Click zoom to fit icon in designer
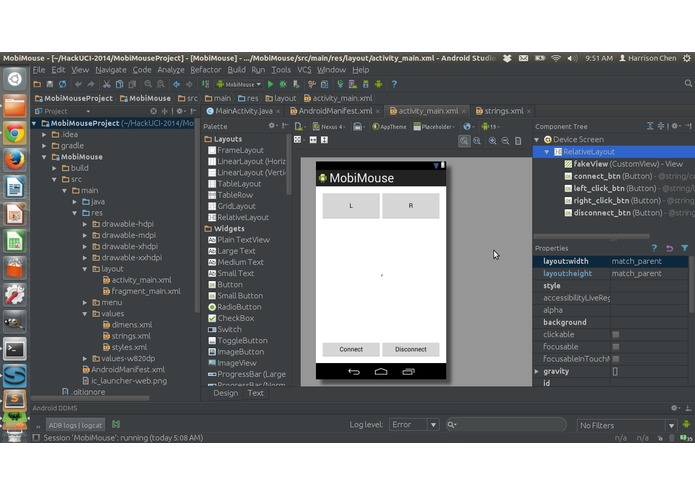Viewport: 695px width, 494px height. pos(464,141)
